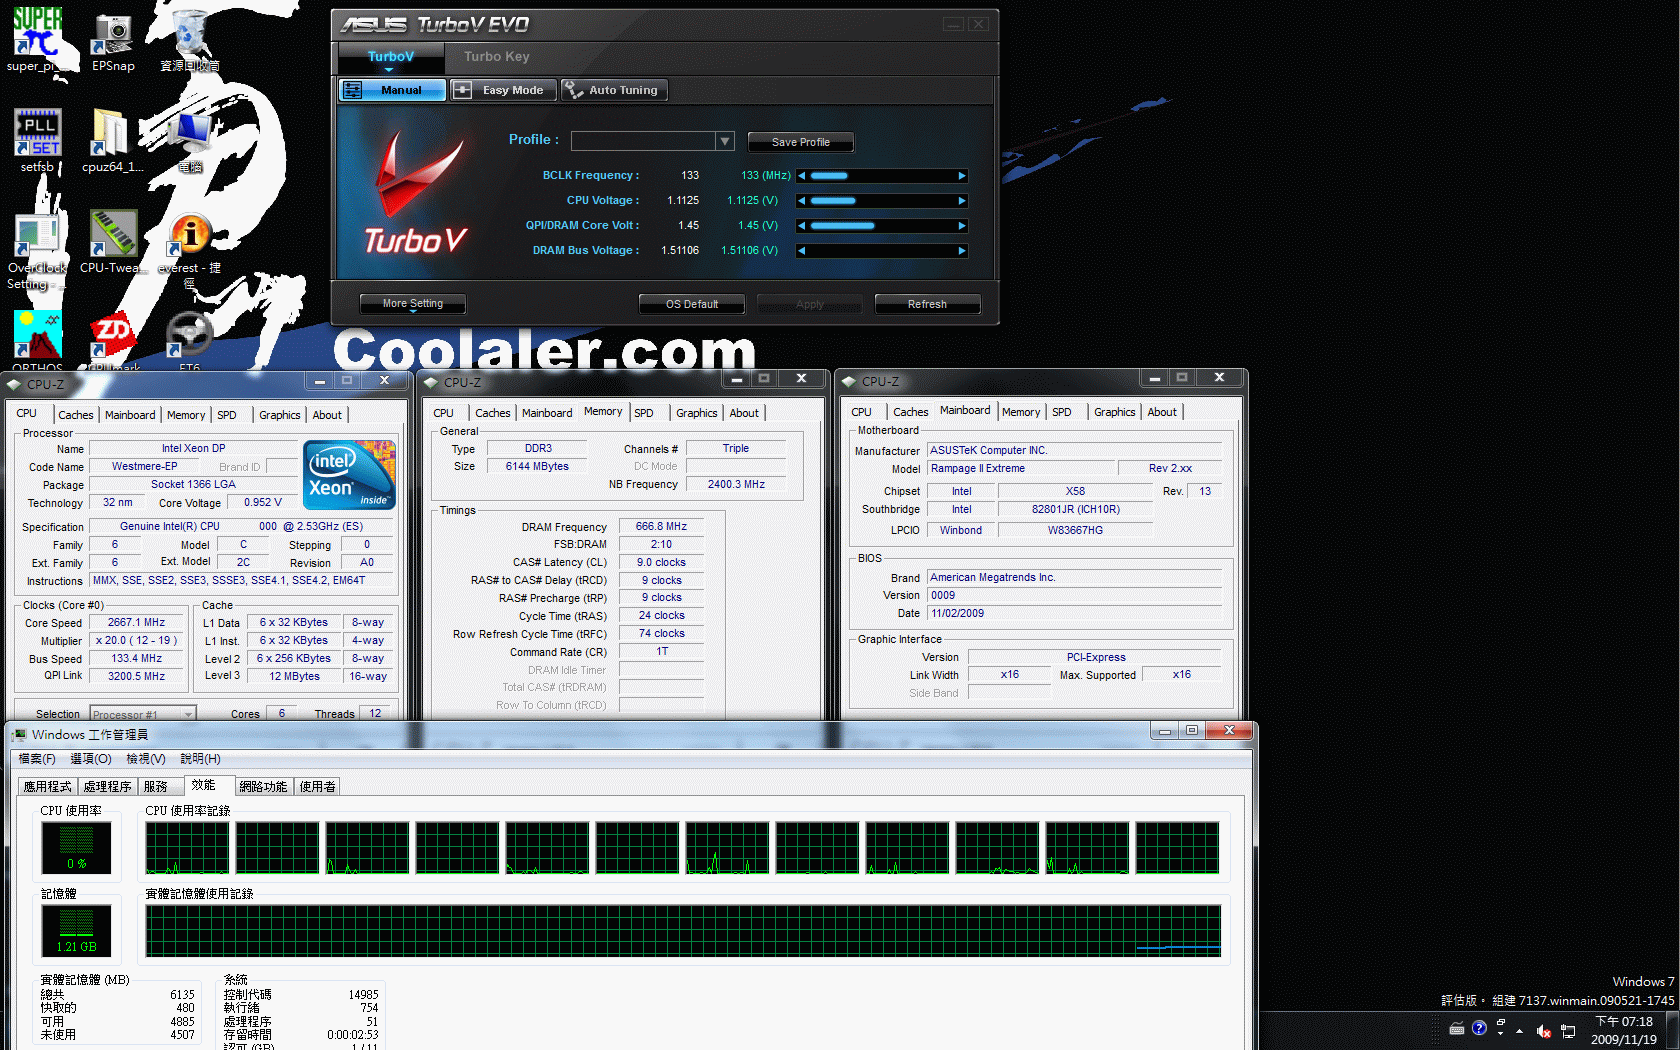Click the taskbar clock showing 07:18
The image size is (1680, 1050).
pyautogui.click(x=1624, y=1030)
